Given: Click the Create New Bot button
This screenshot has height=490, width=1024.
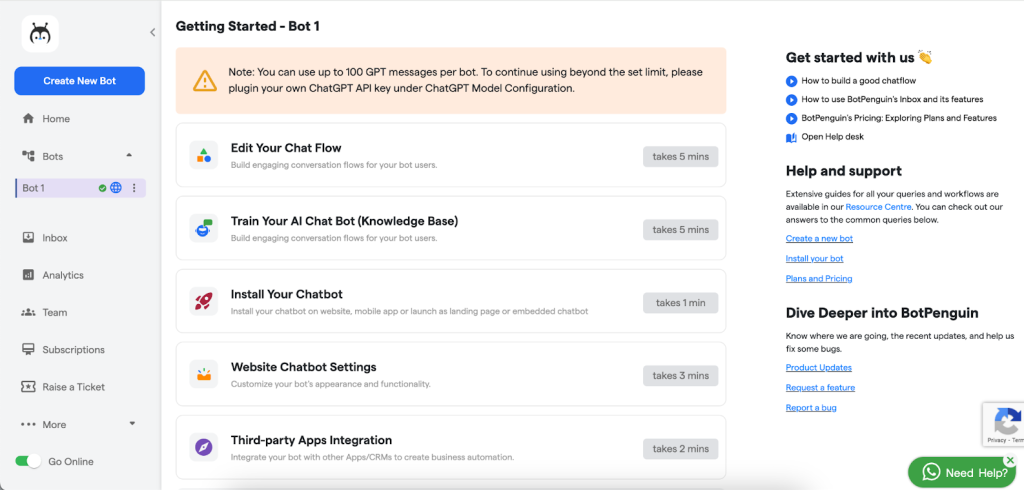Looking at the screenshot, I should coord(80,81).
